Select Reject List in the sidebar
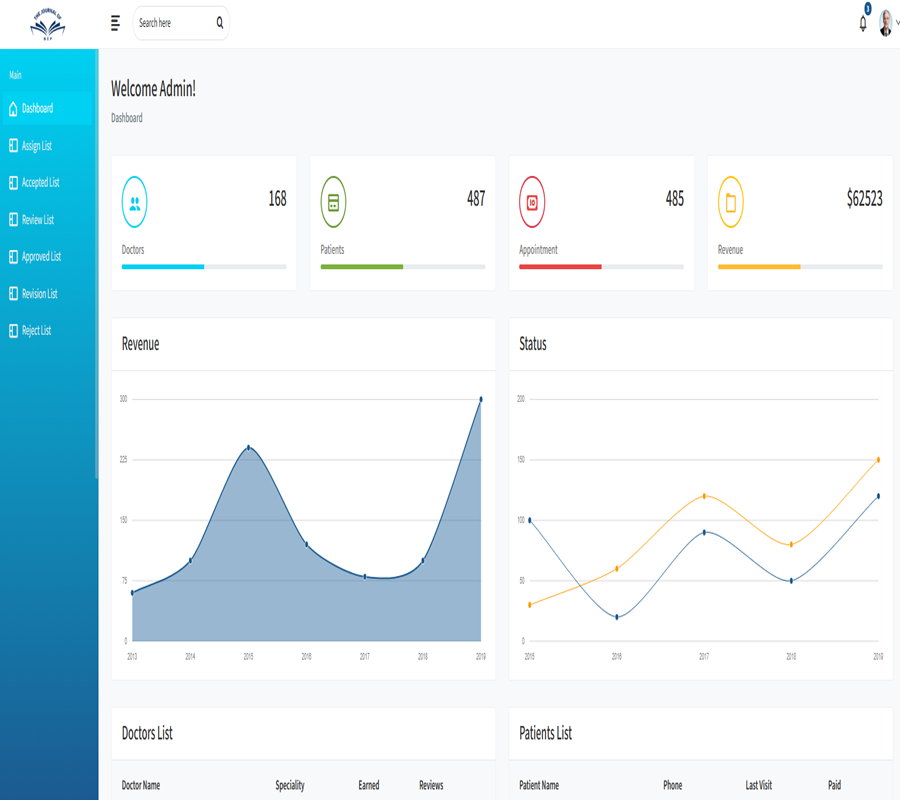Image resolution: width=900 pixels, height=800 pixels. 36,331
